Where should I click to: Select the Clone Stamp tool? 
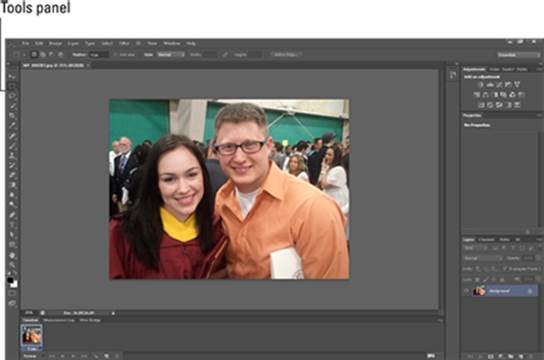(12, 155)
